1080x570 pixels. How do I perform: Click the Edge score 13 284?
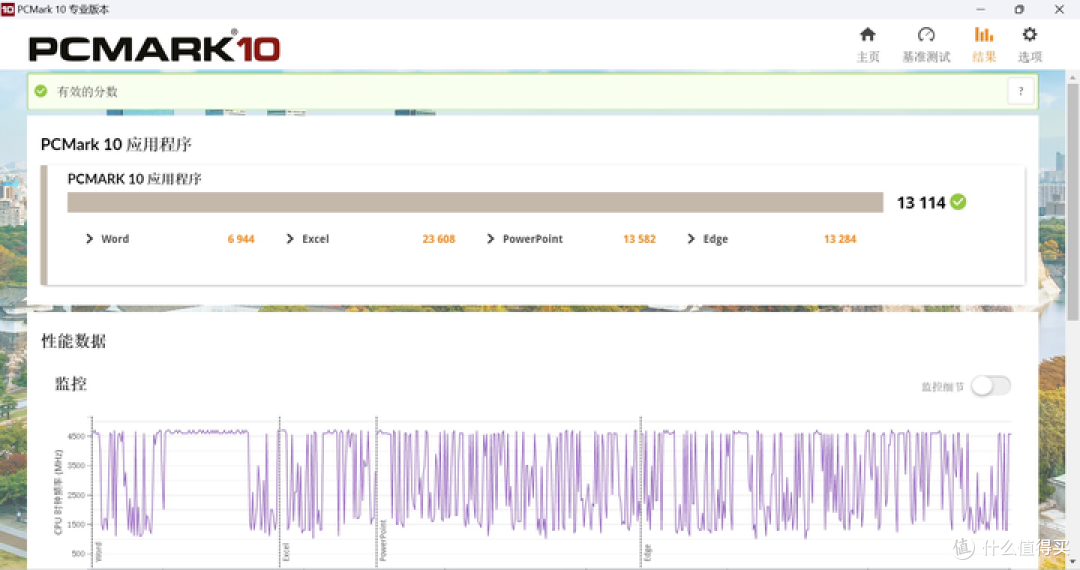pyautogui.click(x=840, y=239)
